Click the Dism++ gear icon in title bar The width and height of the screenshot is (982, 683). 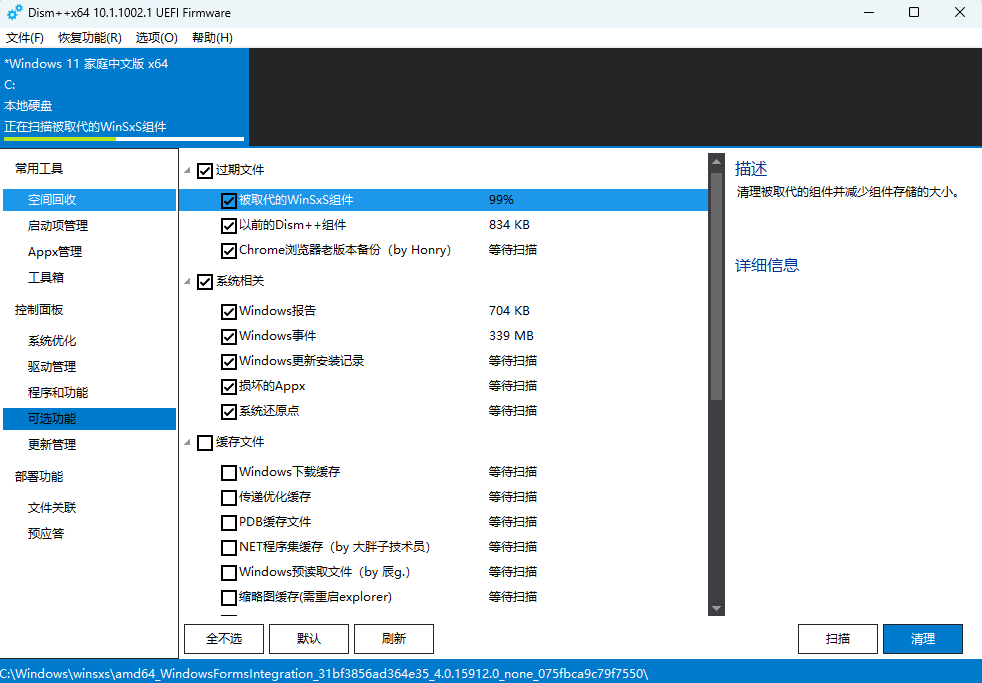point(14,12)
